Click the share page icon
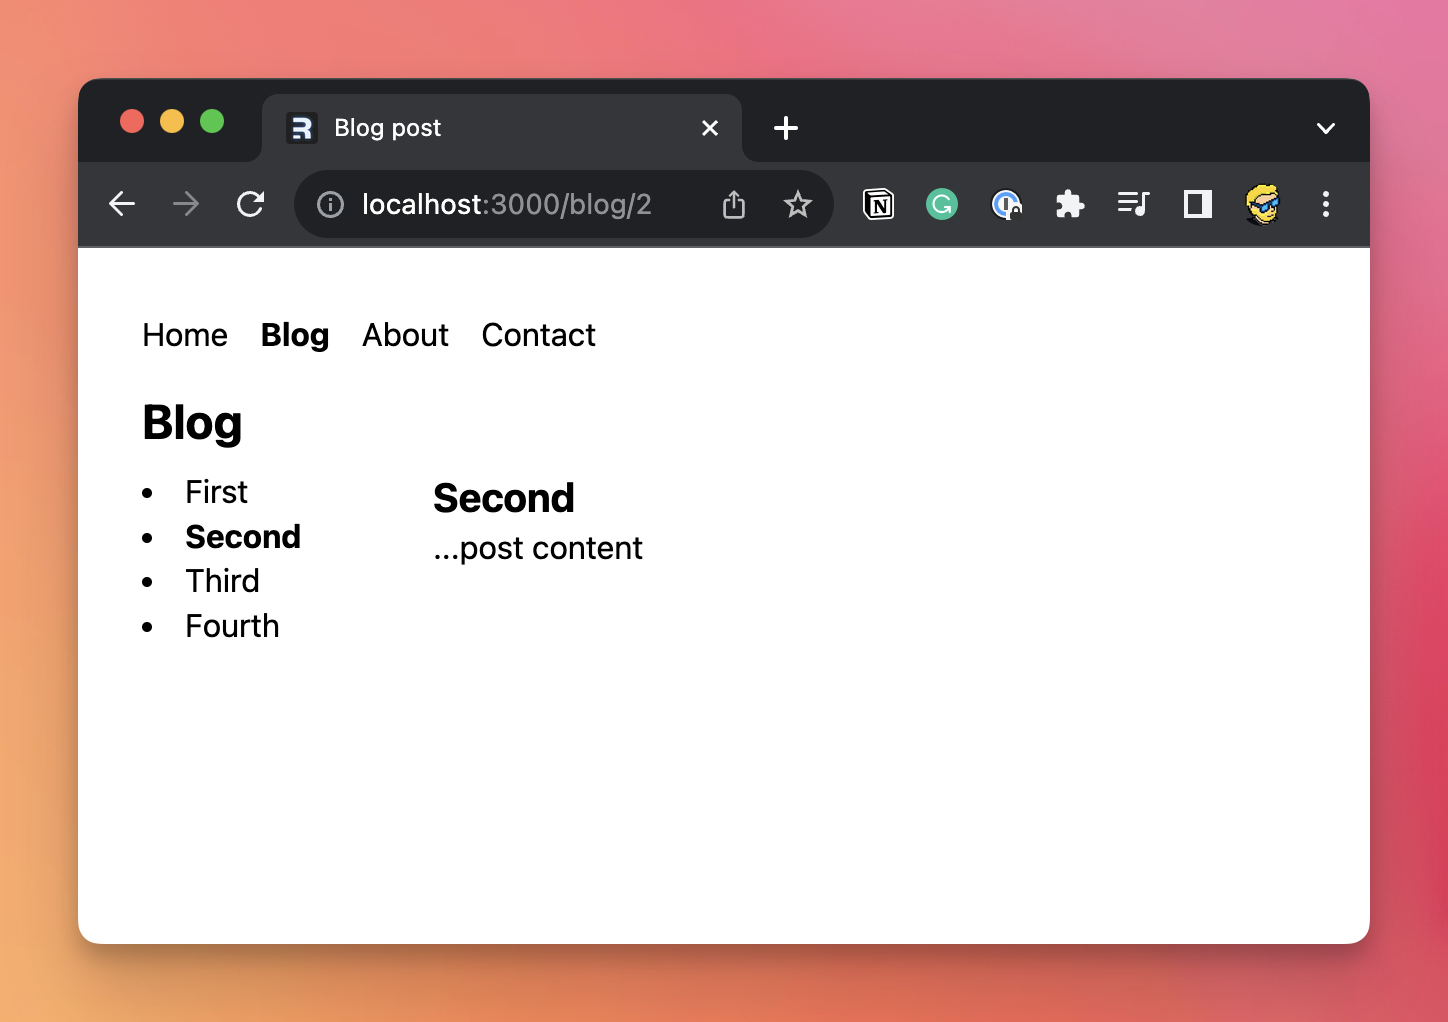Image resolution: width=1448 pixels, height=1022 pixels. [x=734, y=205]
